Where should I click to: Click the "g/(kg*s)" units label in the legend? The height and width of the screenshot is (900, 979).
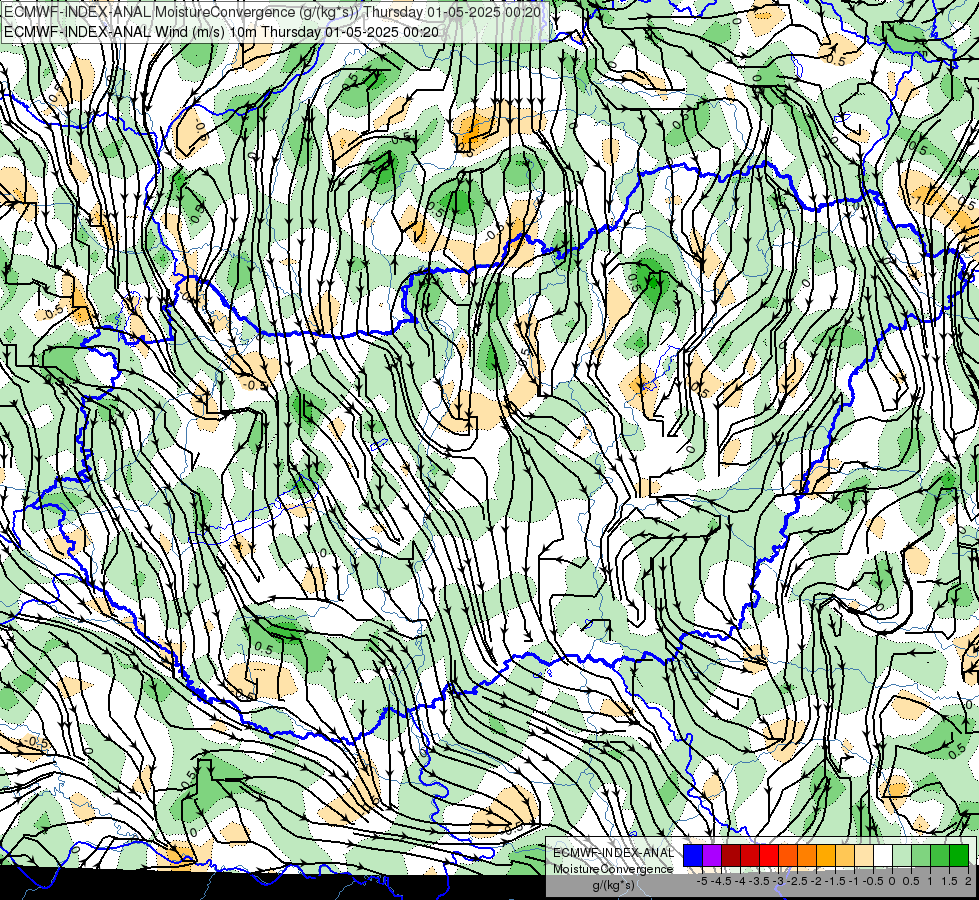(613, 886)
